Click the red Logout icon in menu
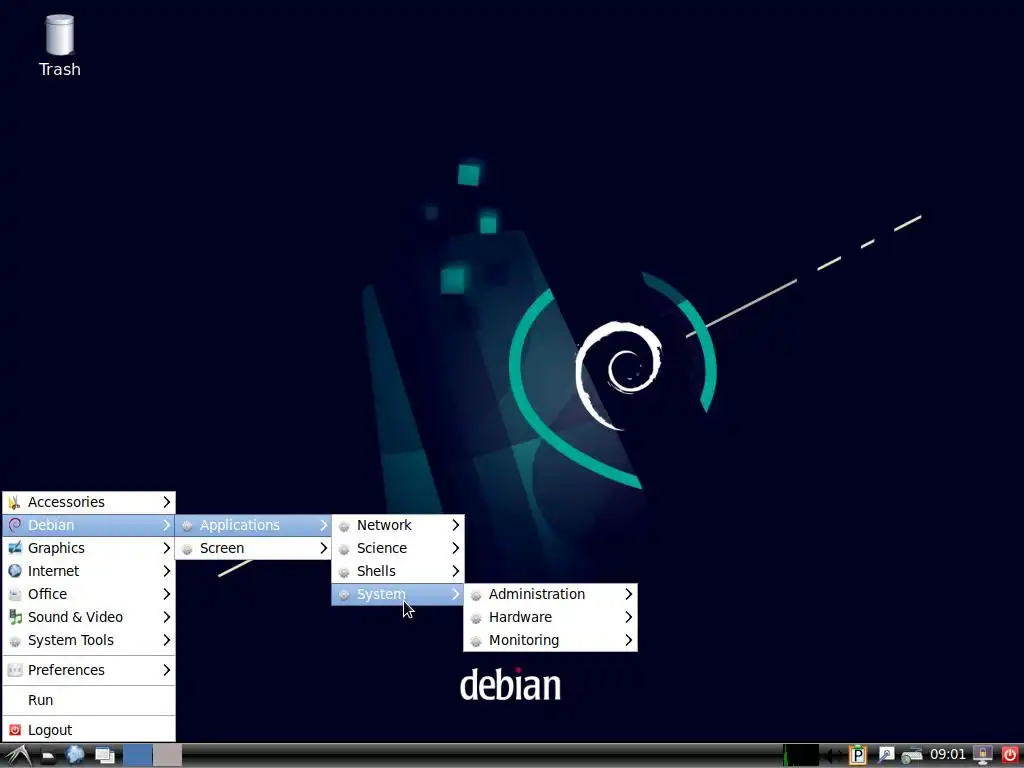Screen dimensions: 1024x768 (15, 730)
